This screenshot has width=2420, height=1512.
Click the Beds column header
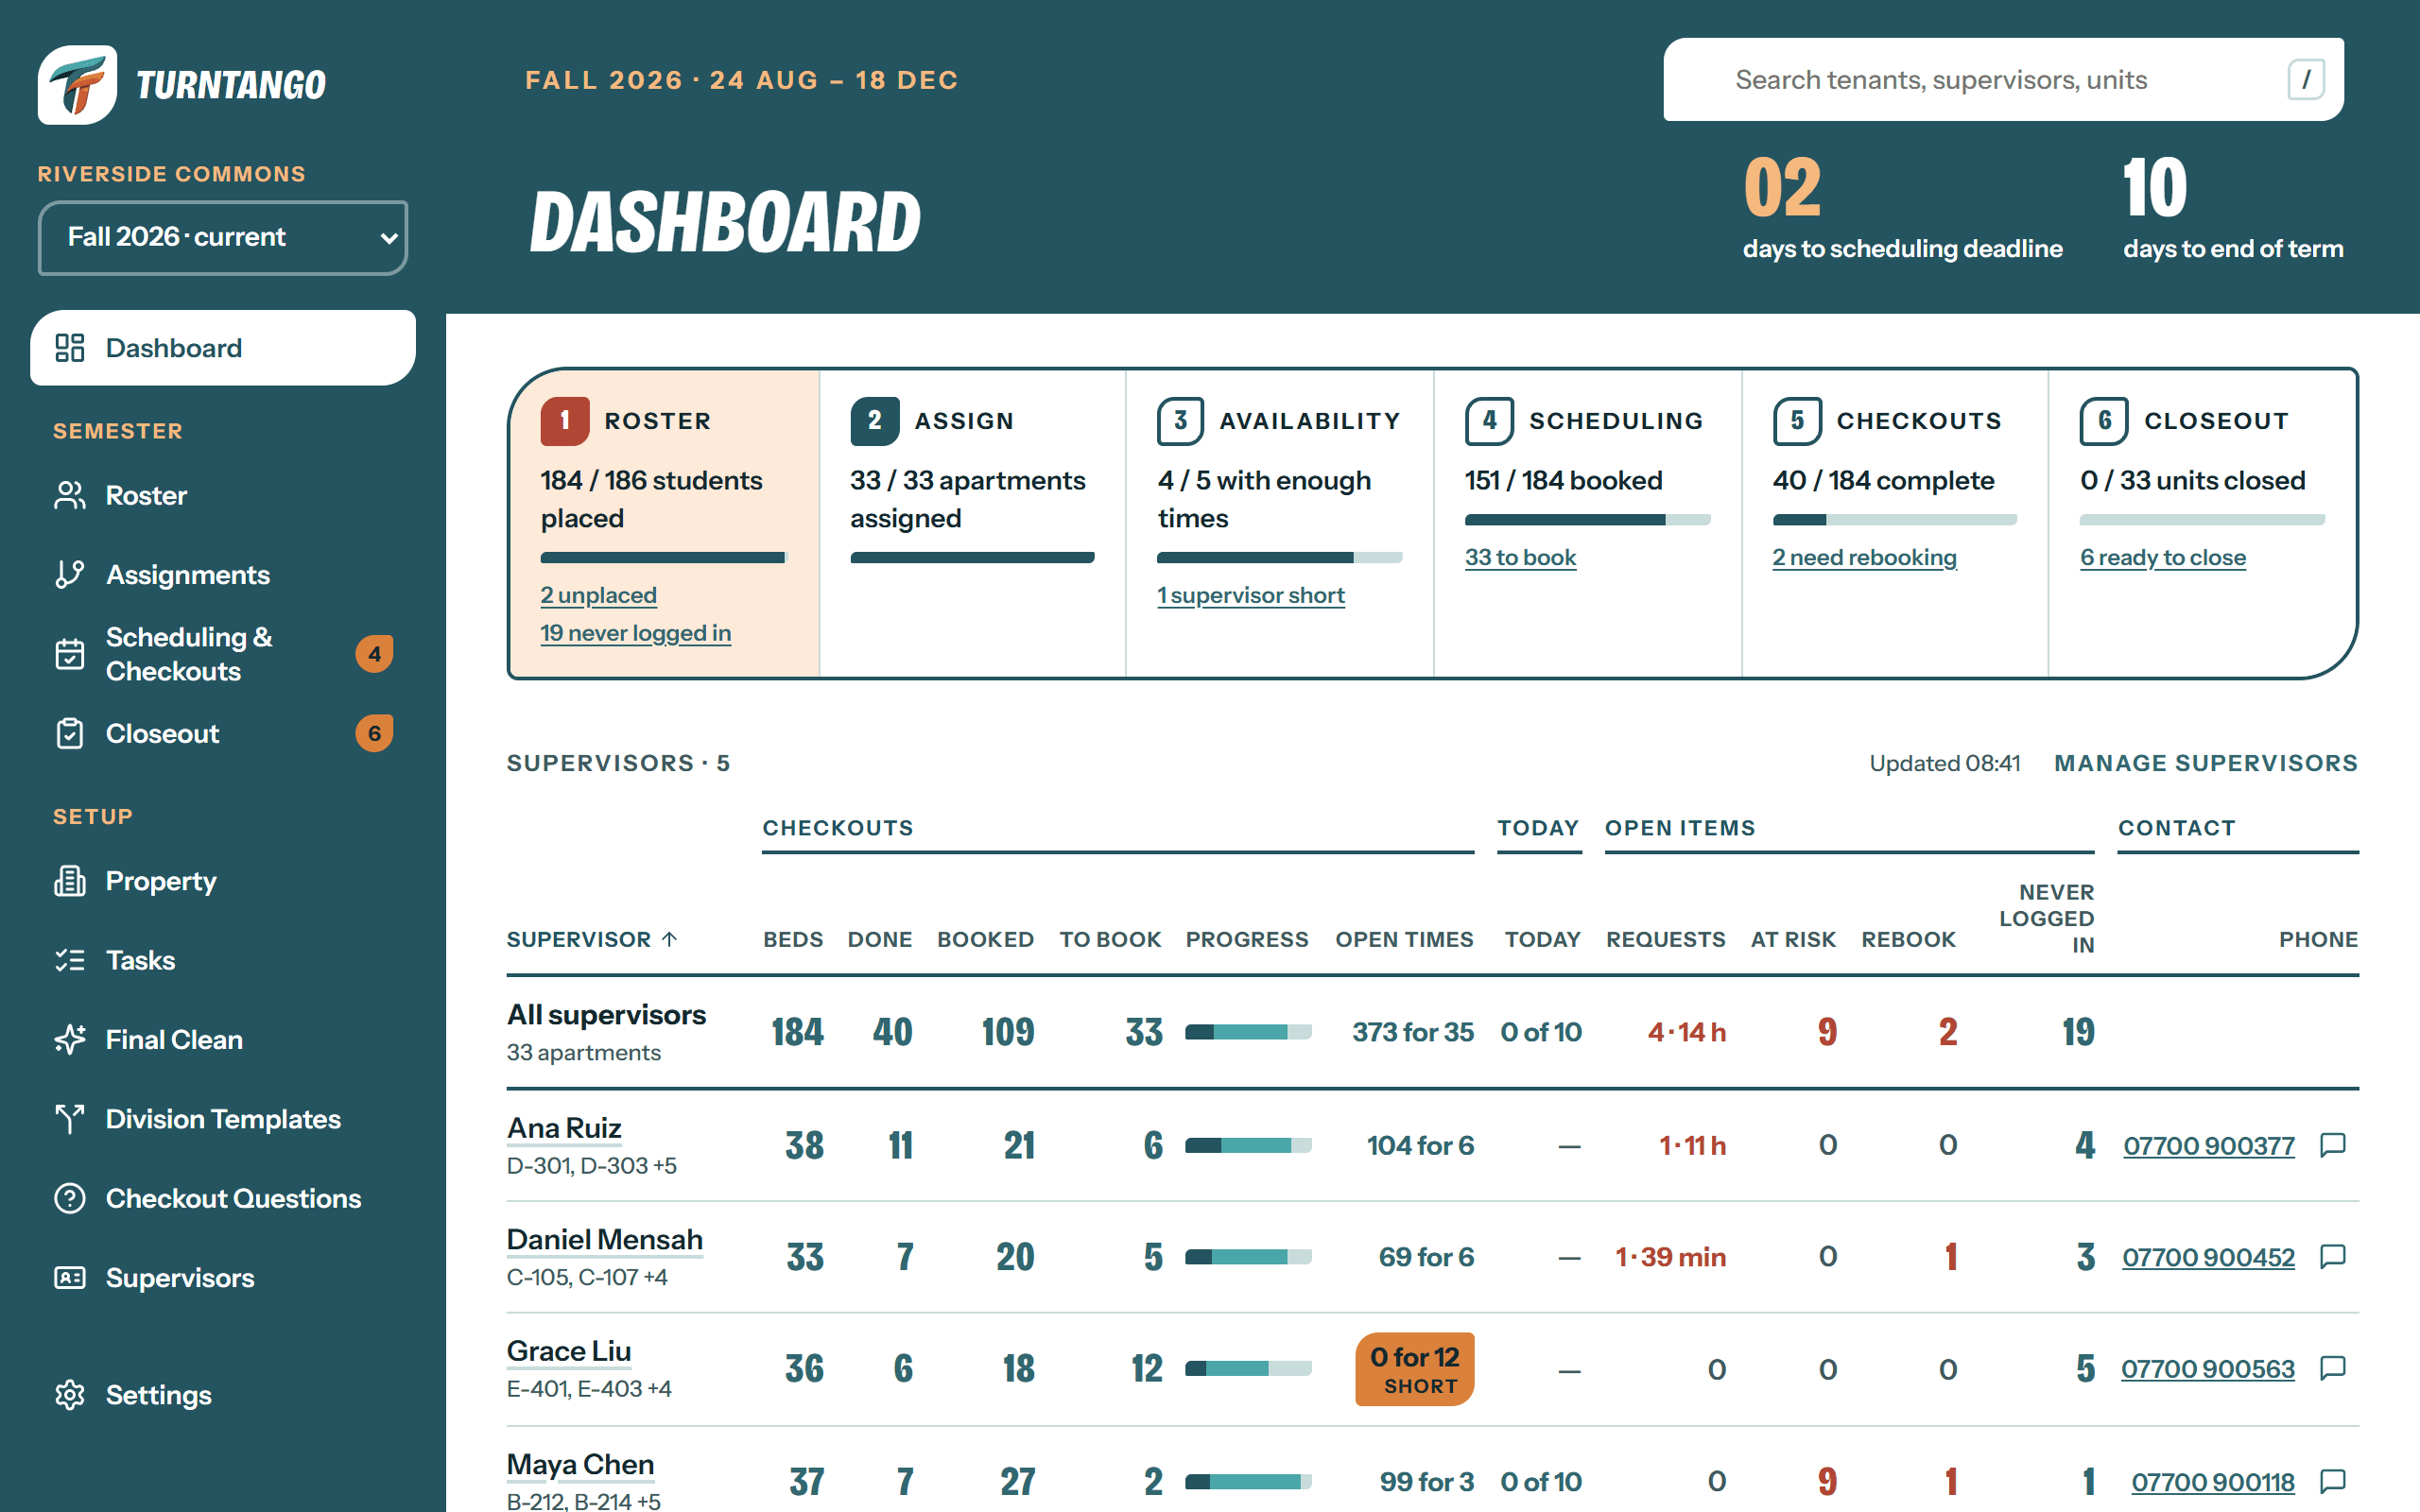point(793,939)
